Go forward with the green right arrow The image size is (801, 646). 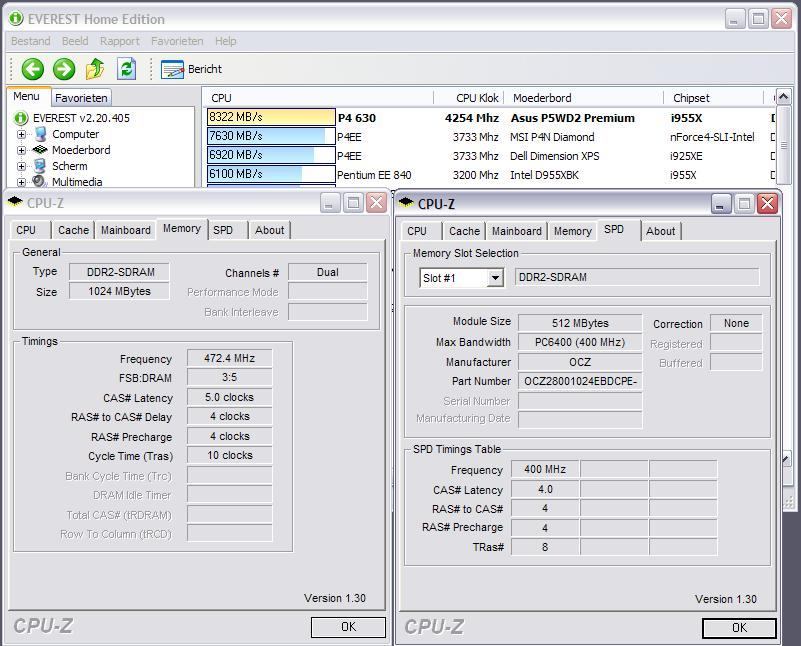point(64,69)
